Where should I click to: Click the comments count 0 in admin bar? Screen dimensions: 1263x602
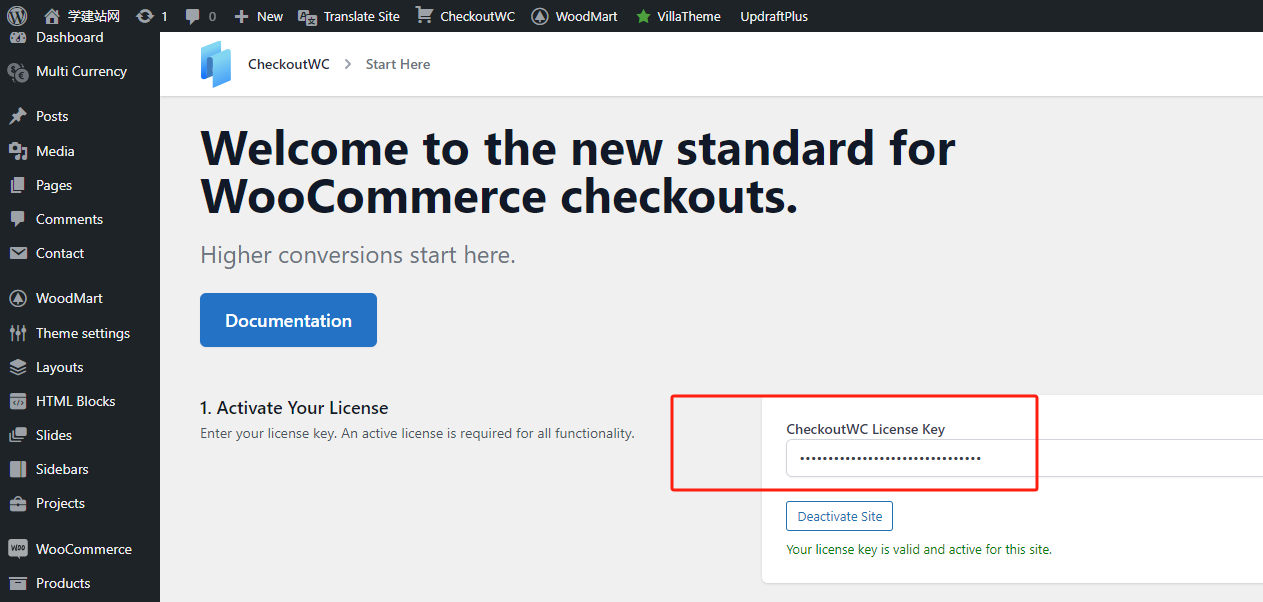click(x=212, y=16)
